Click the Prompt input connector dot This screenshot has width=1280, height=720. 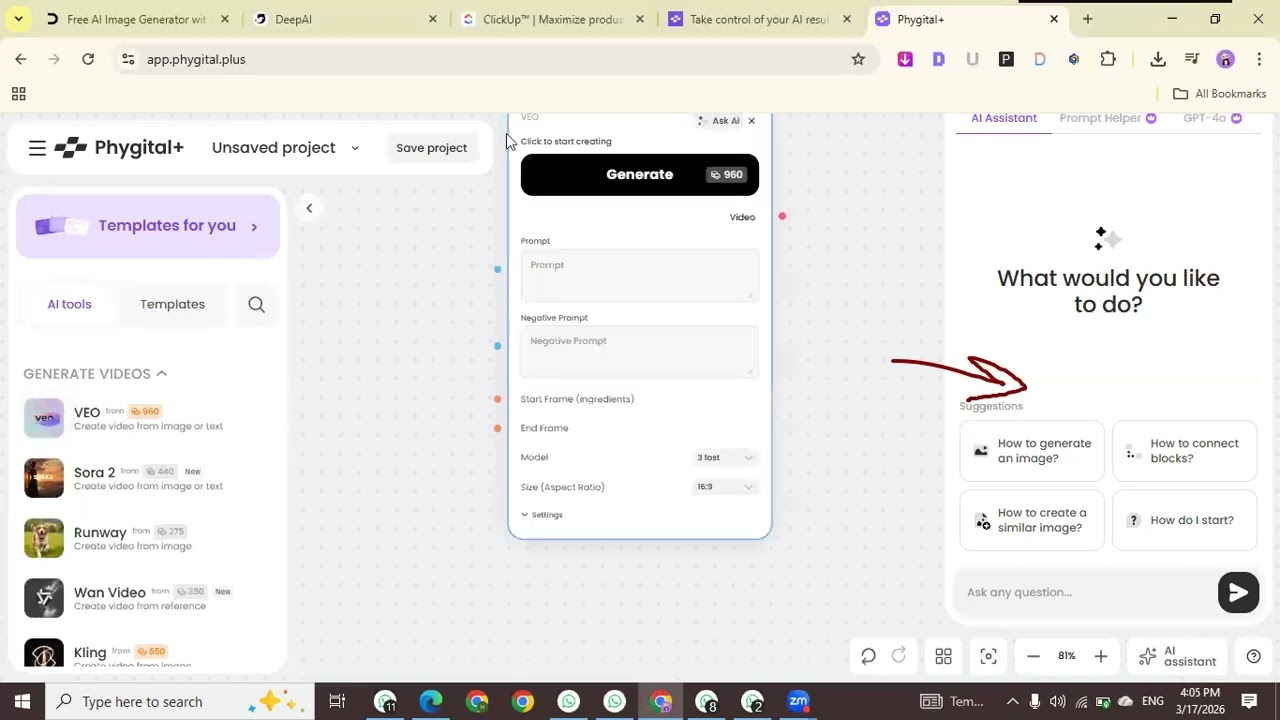click(x=498, y=269)
